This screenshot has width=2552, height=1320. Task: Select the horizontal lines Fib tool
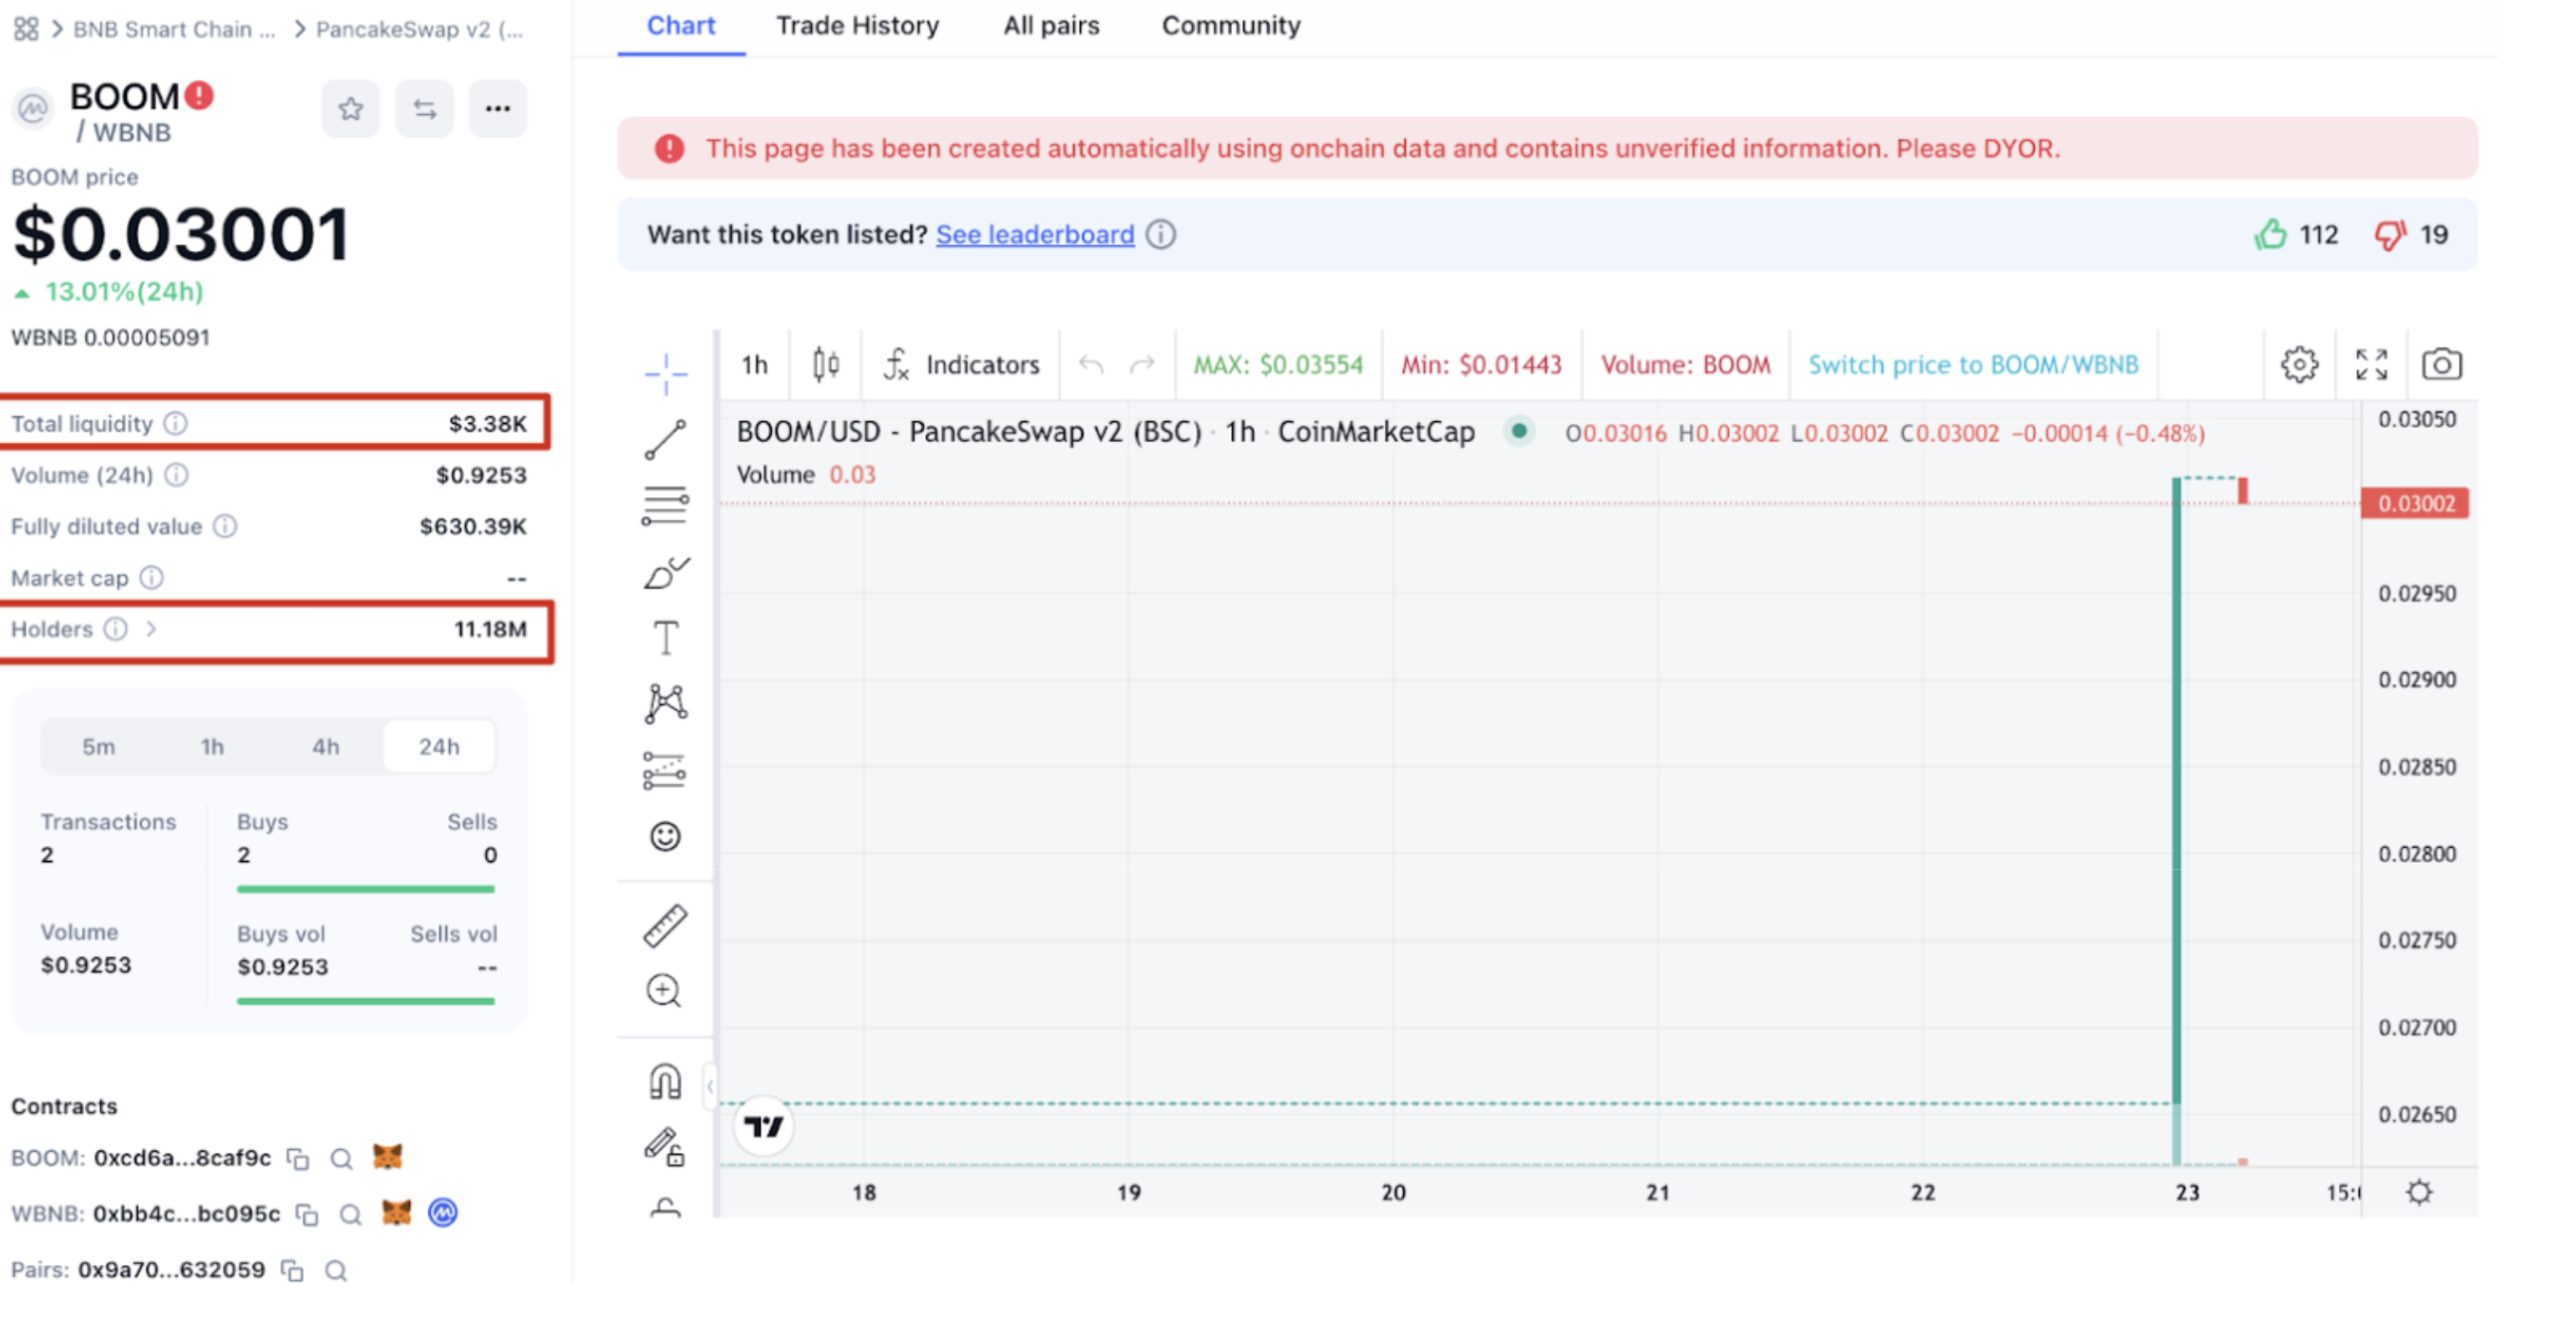tap(665, 505)
